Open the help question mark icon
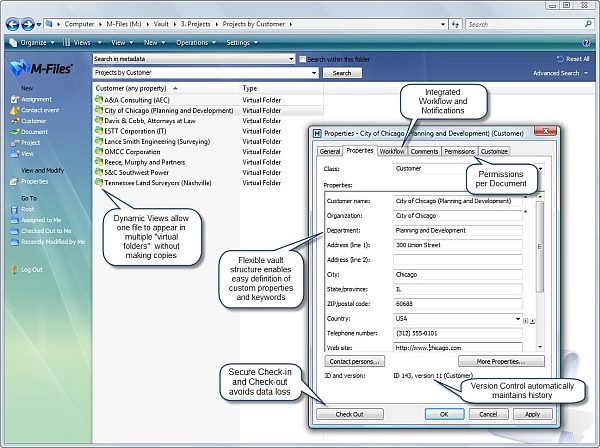Viewport: 600px width, 448px height. (x=586, y=43)
